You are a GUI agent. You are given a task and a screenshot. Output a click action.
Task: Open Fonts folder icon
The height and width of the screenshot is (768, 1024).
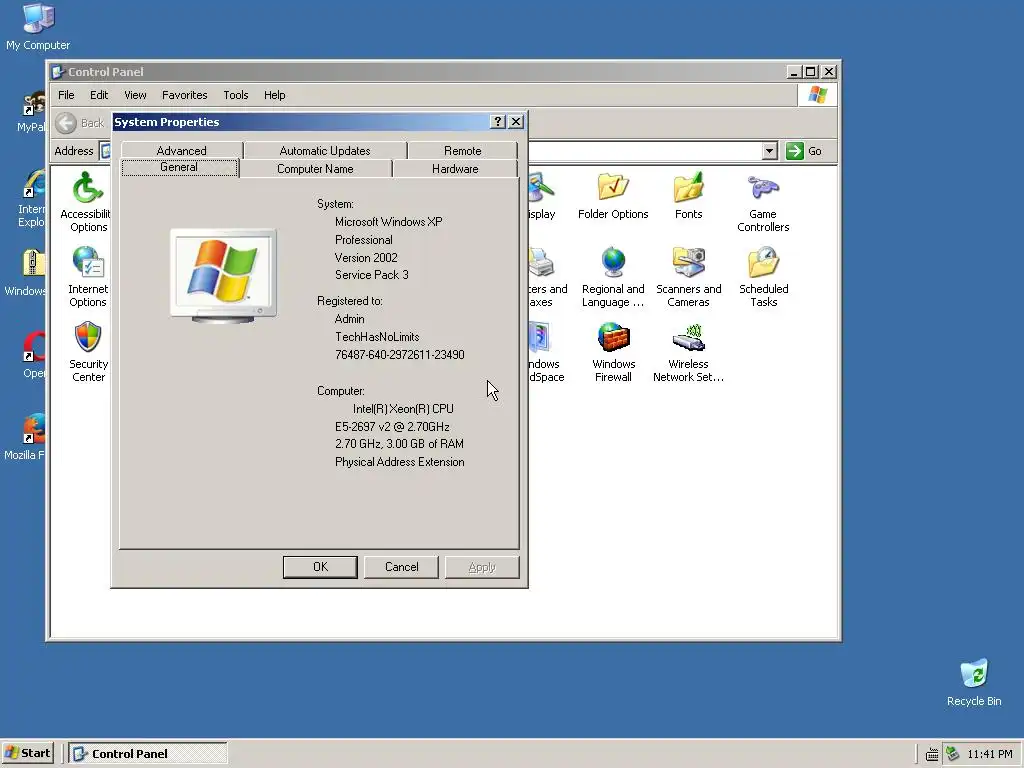[x=688, y=197]
